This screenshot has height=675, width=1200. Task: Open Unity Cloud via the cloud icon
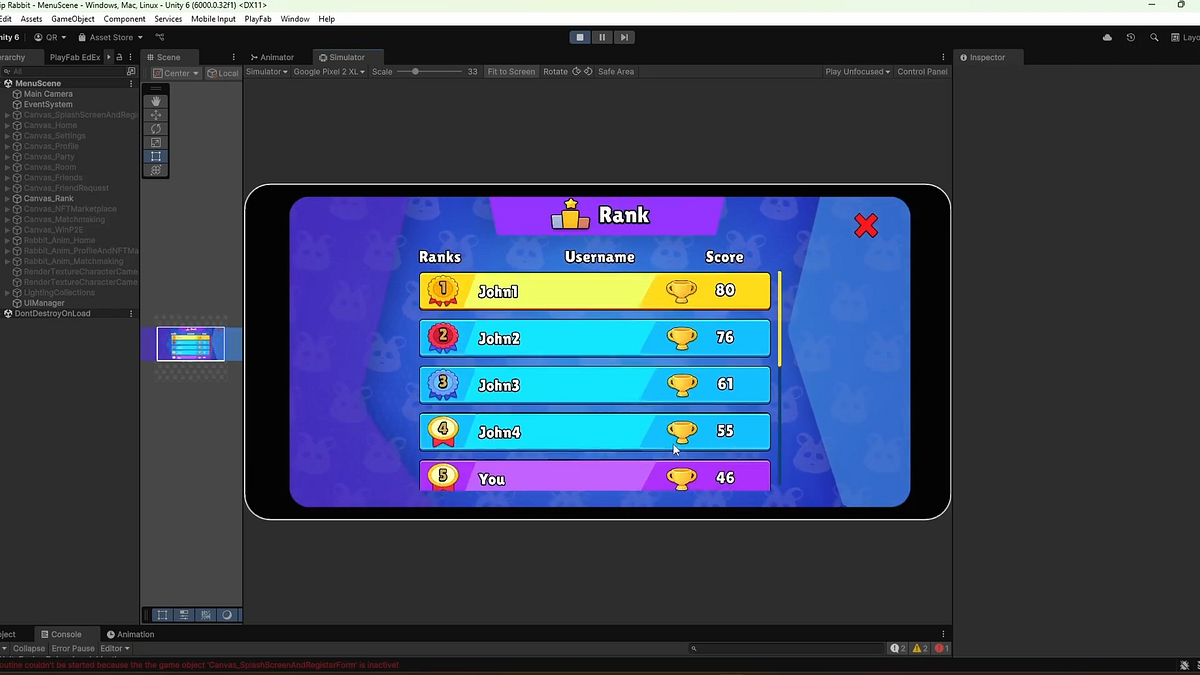click(x=1106, y=37)
